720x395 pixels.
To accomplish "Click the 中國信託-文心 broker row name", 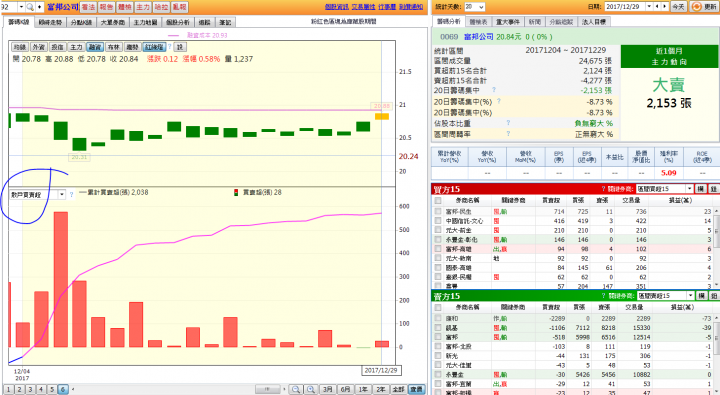I will 464,221.
